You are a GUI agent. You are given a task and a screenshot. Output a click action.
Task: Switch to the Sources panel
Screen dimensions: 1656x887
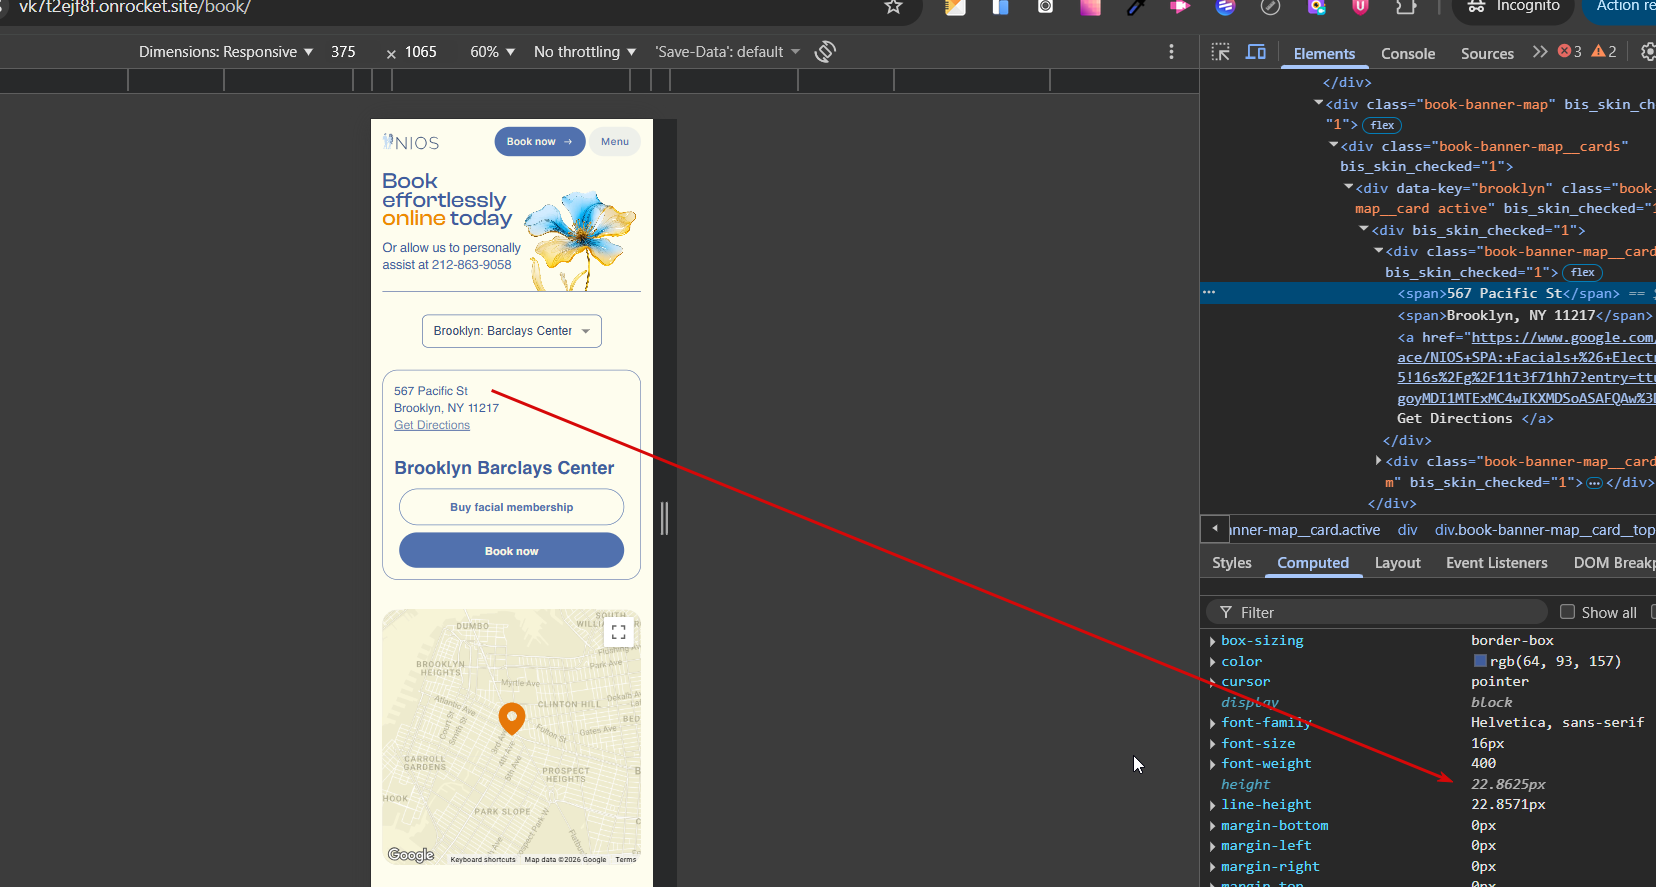pos(1487,54)
